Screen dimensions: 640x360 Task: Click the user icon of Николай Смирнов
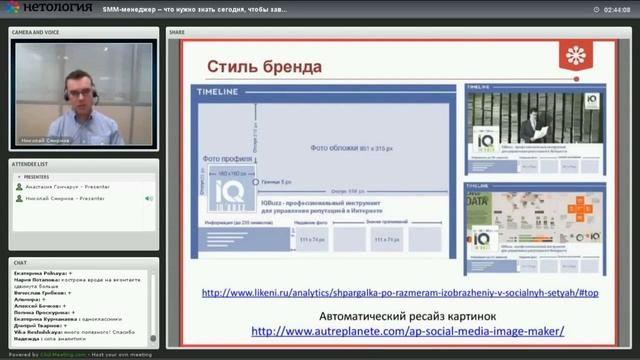coord(19,198)
